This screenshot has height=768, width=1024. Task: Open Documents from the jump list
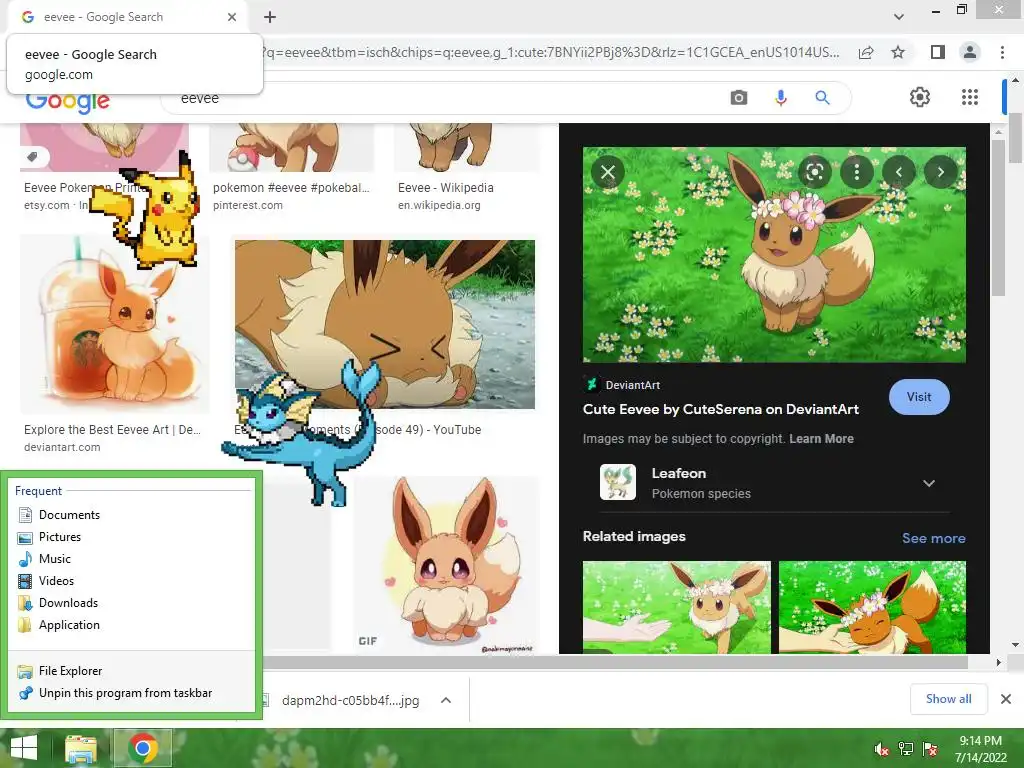click(x=69, y=515)
